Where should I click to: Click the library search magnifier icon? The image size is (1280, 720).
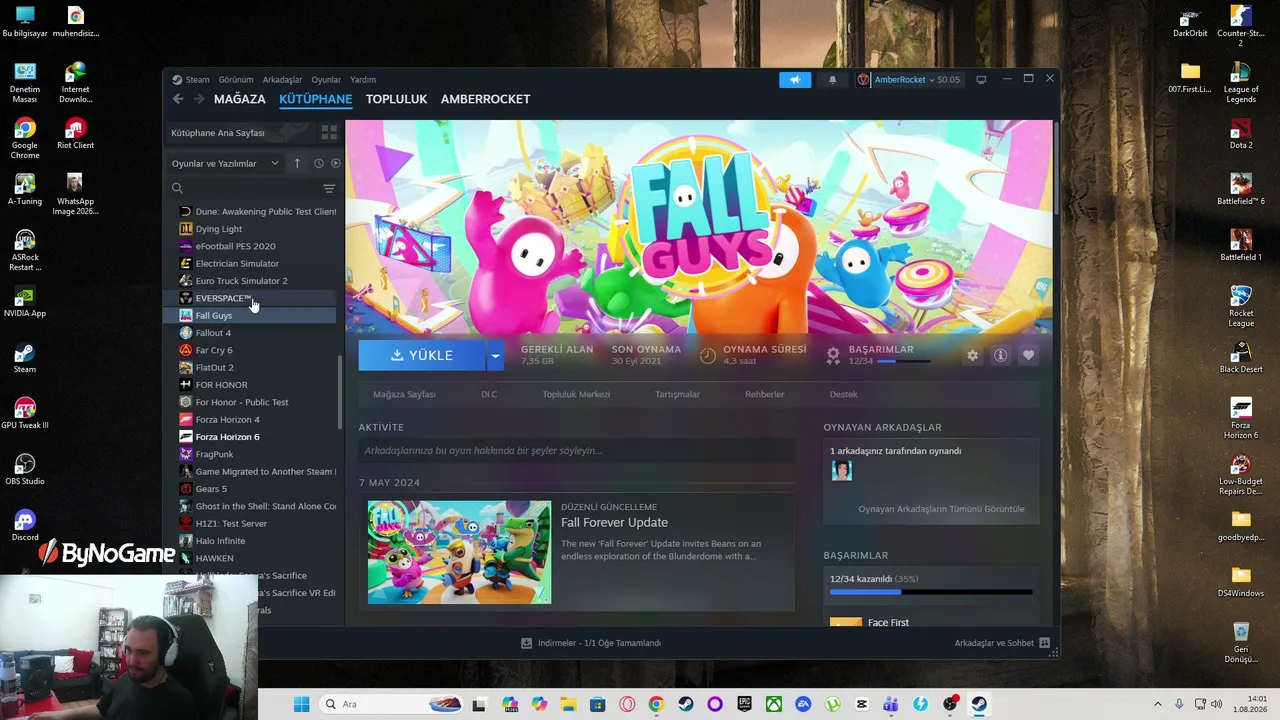[177, 188]
